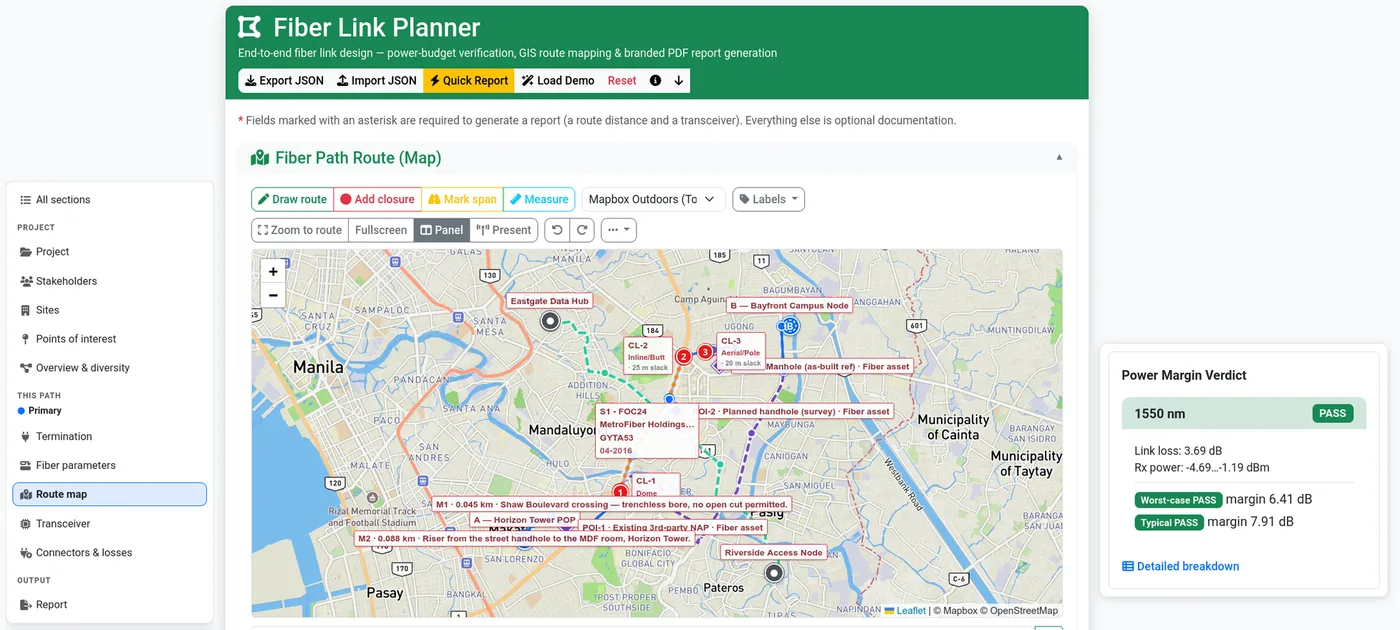Open Connectors & losses section
Screen dimensions: 1400x630
click(x=110, y=553)
